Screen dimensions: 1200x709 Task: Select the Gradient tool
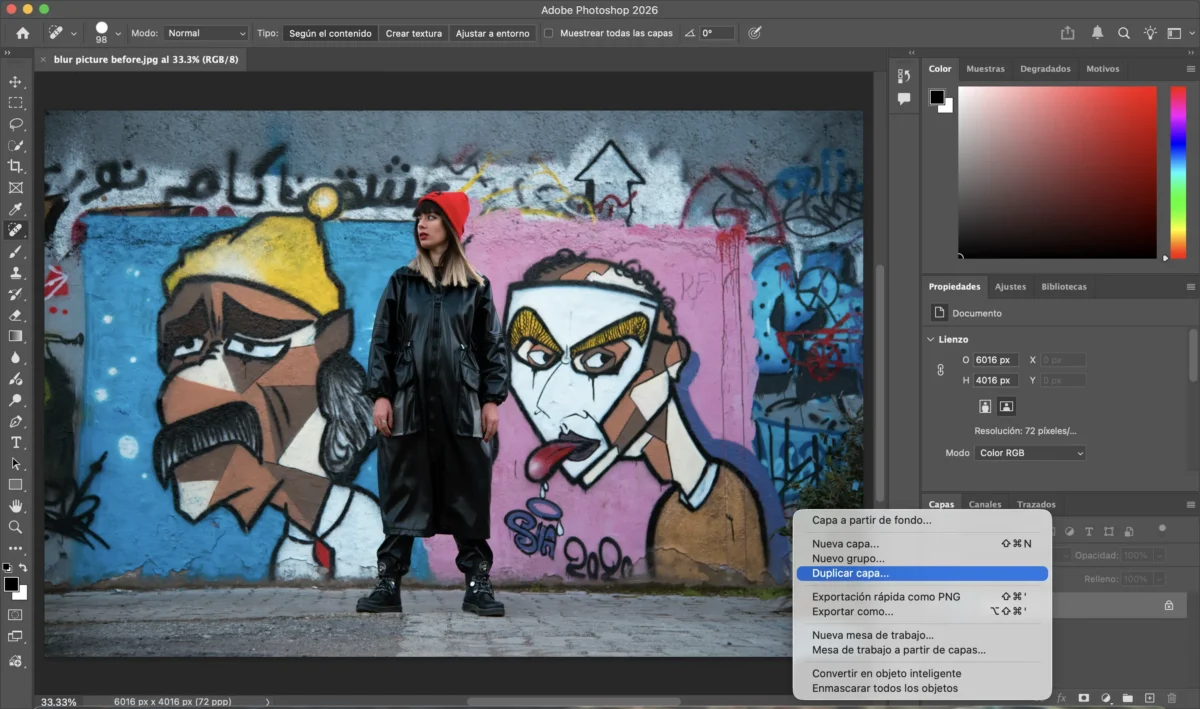coord(15,336)
